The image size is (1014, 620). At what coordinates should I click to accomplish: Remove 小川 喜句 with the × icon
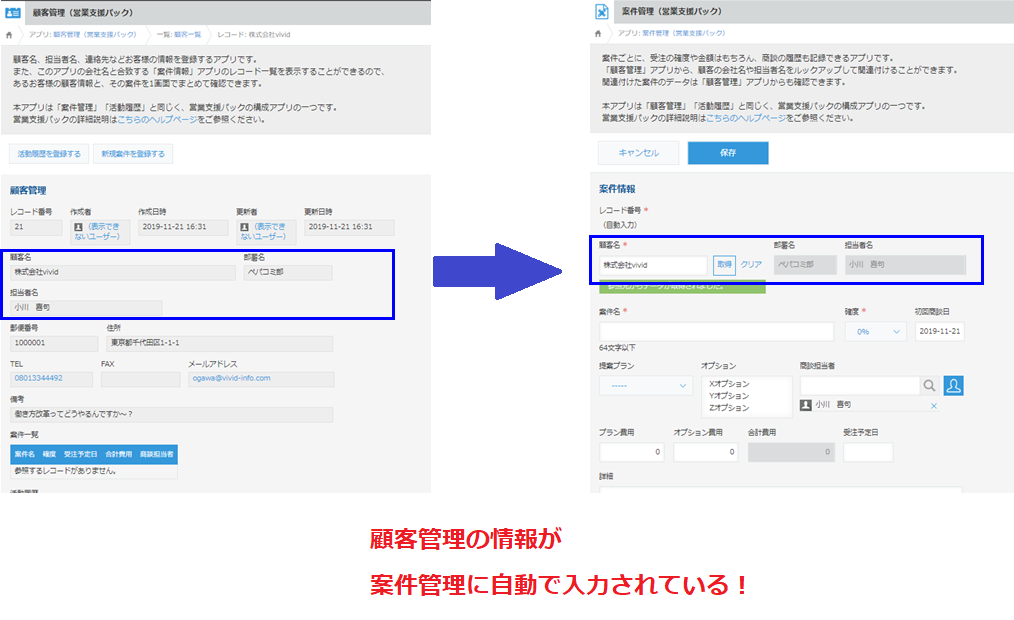[933, 406]
